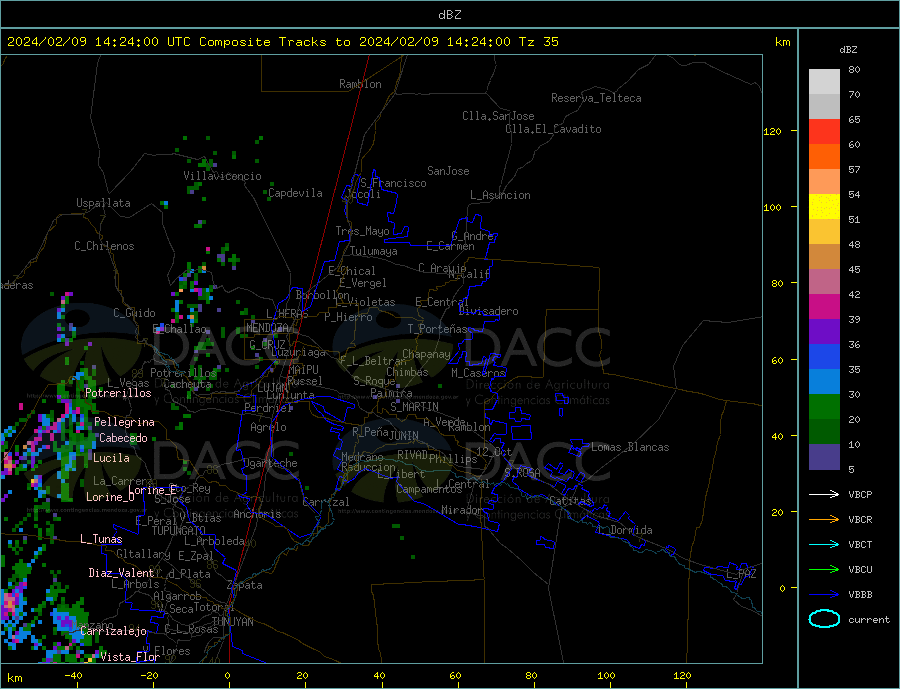The image size is (900, 689).
Task: Select the lightest gray 80–70 dBZ swatch
Action: [824, 82]
